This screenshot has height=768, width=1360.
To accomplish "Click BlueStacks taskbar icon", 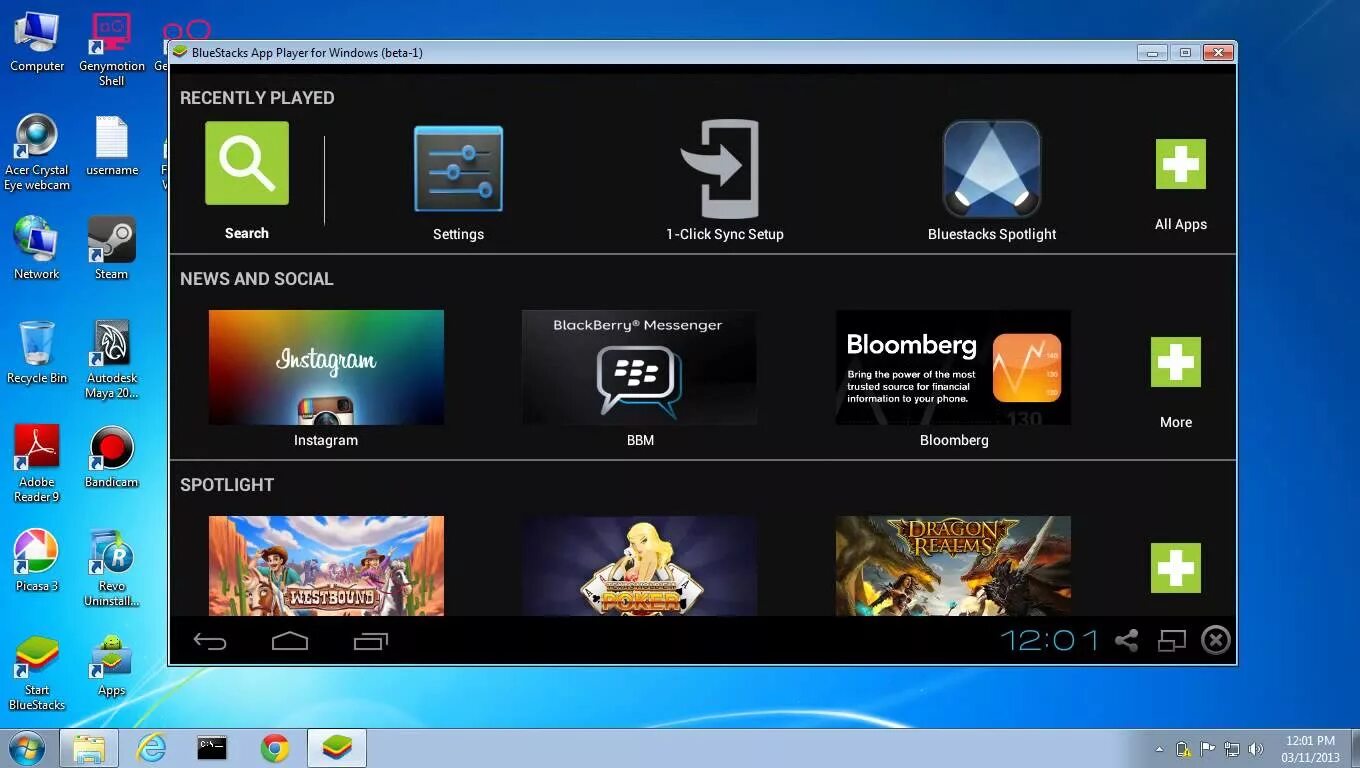I will point(337,748).
